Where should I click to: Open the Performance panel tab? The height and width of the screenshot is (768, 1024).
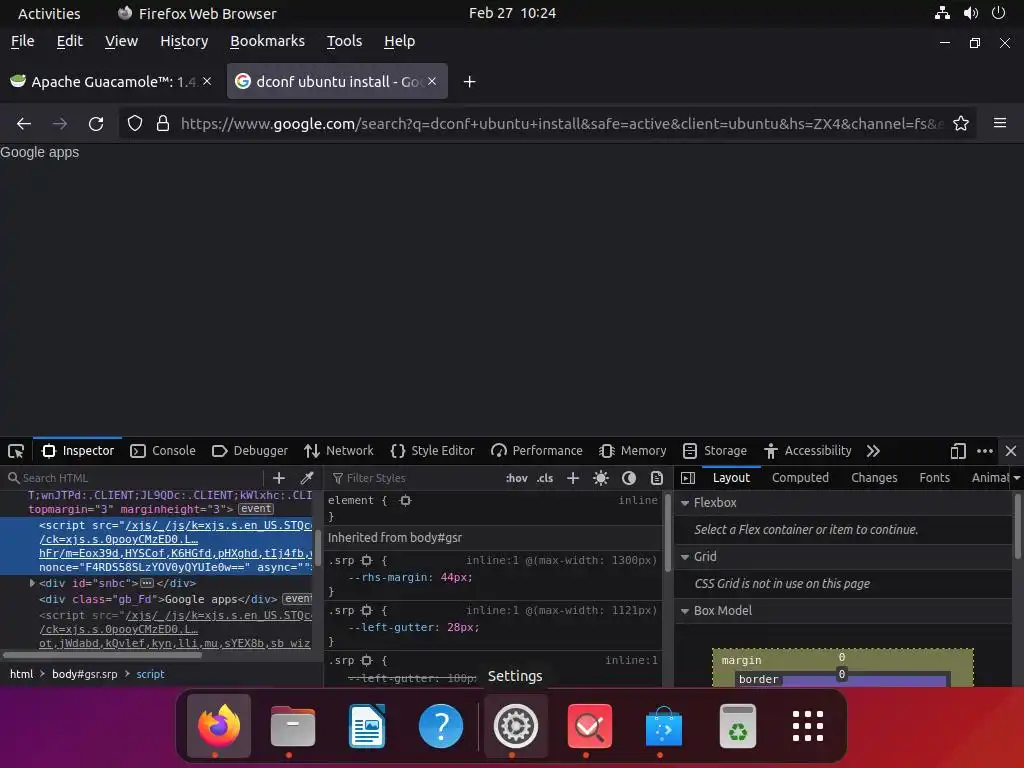pyautogui.click(x=537, y=451)
